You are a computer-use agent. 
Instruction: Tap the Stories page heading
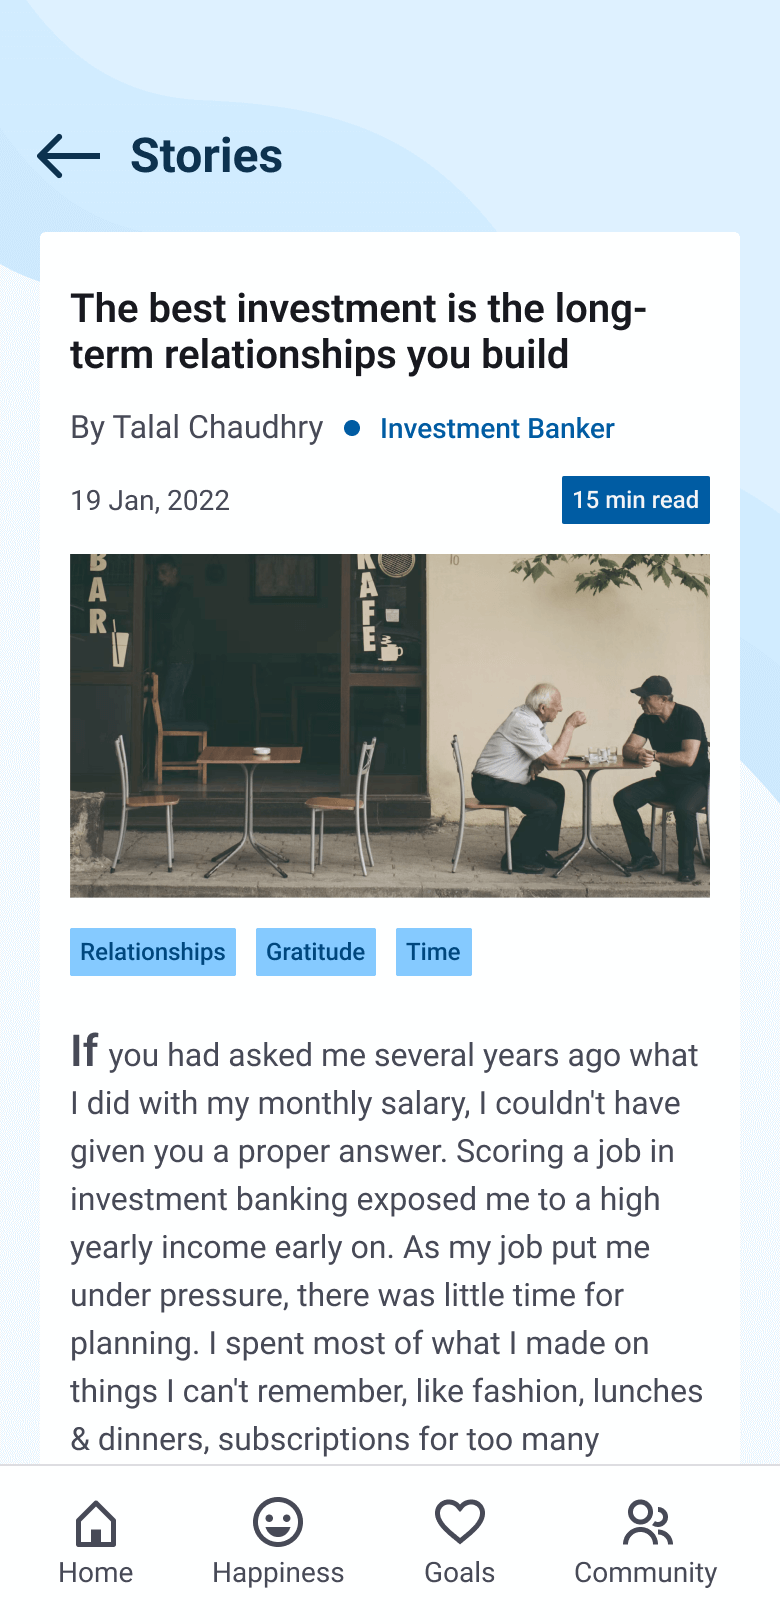pyautogui.click(x=206, y=156)
